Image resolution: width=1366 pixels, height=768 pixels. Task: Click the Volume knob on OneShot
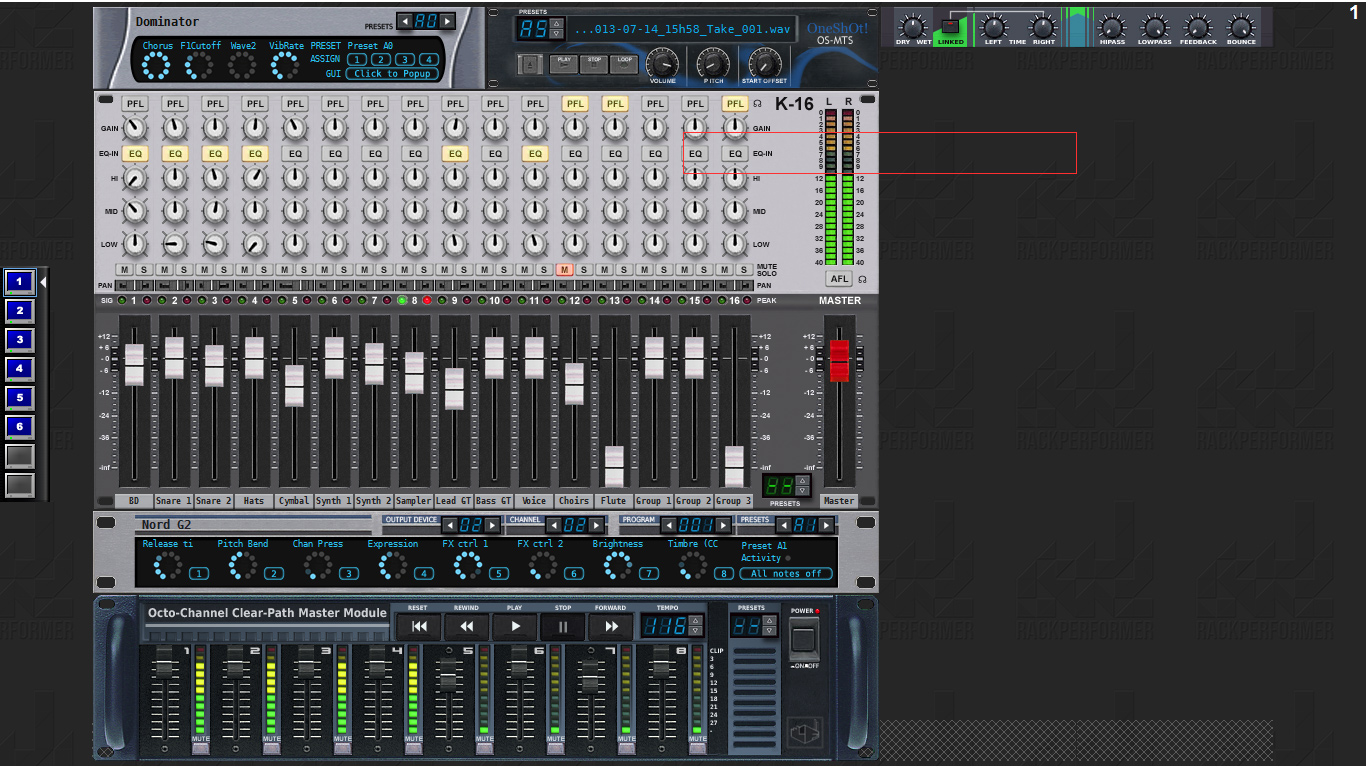(661, 62)
